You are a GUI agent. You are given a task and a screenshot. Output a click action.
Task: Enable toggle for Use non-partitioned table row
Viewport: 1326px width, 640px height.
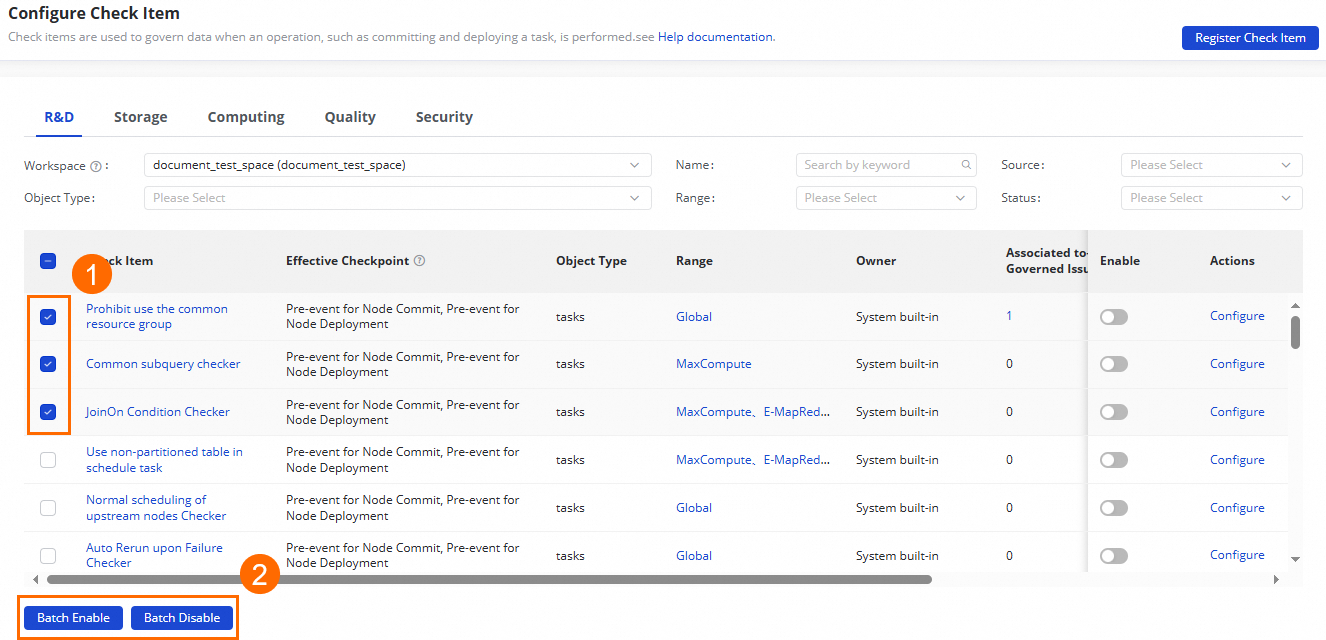pos(1114,460)
